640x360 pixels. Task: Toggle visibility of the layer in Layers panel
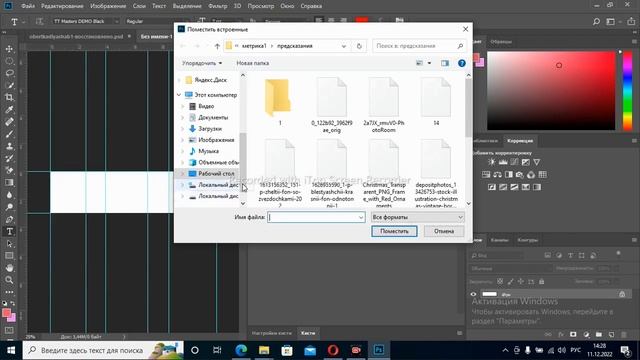(x=473, y=294)
